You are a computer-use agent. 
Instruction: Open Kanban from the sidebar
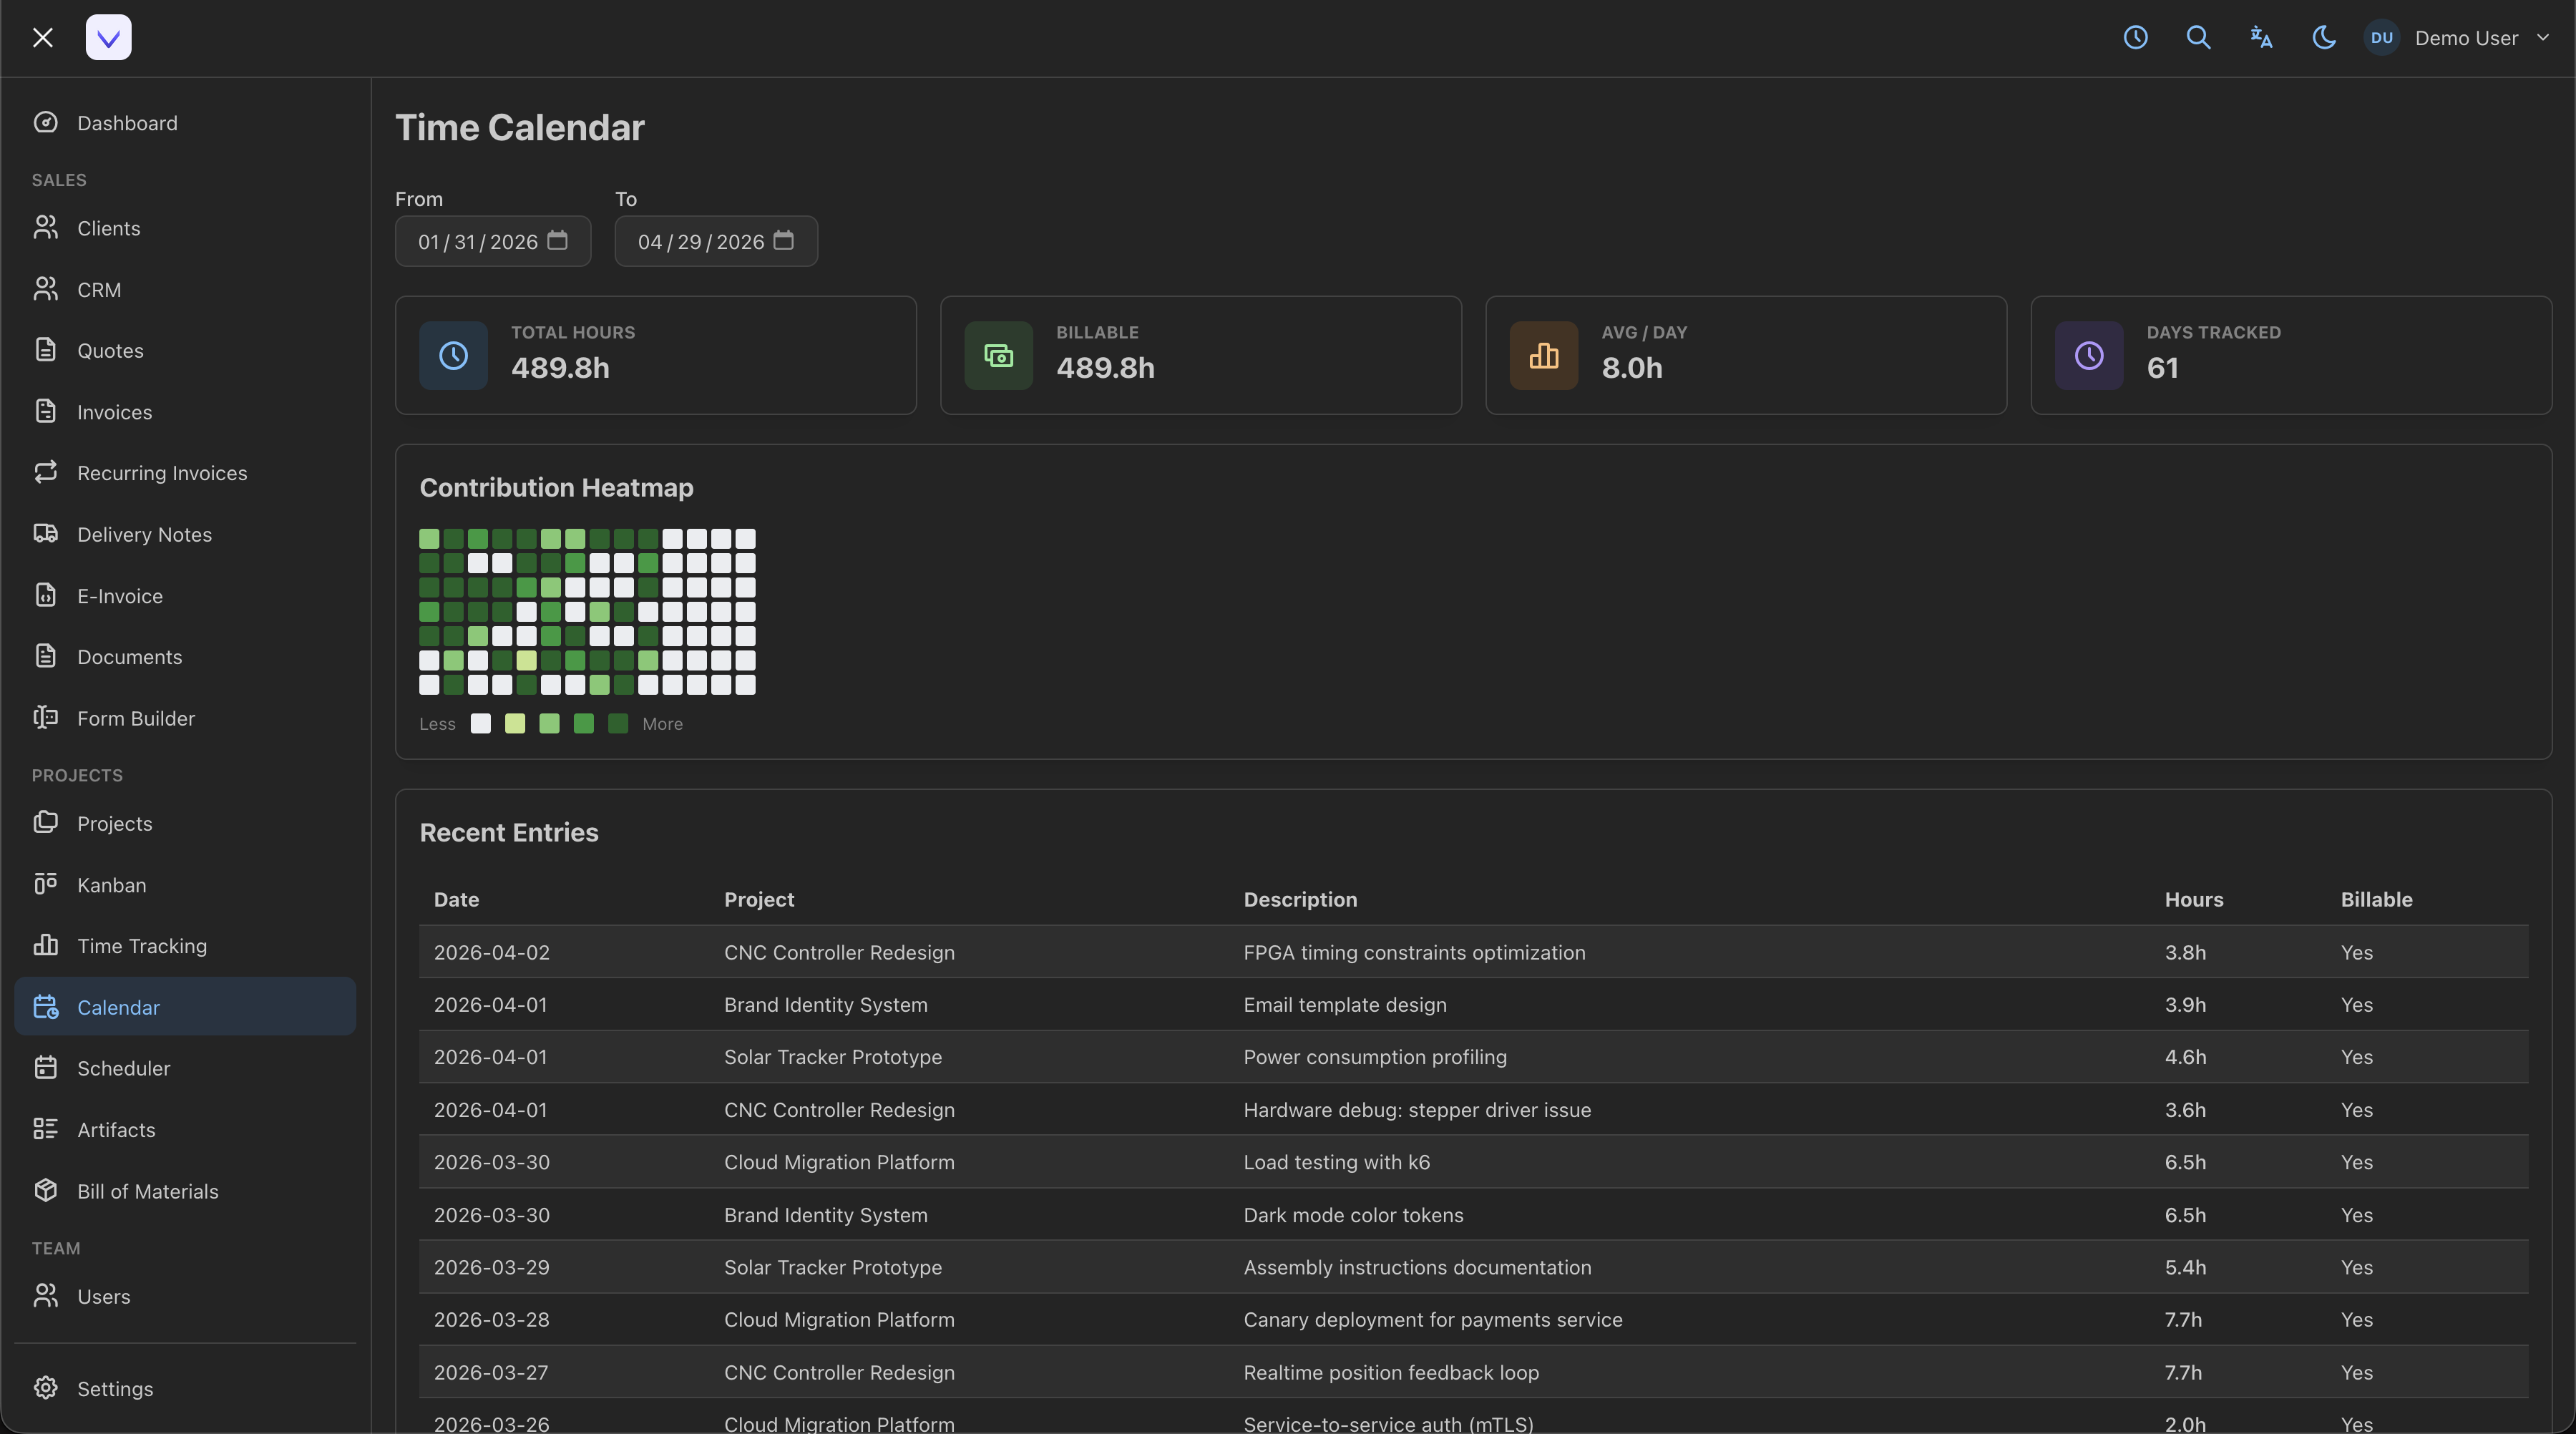pos(111,885)
